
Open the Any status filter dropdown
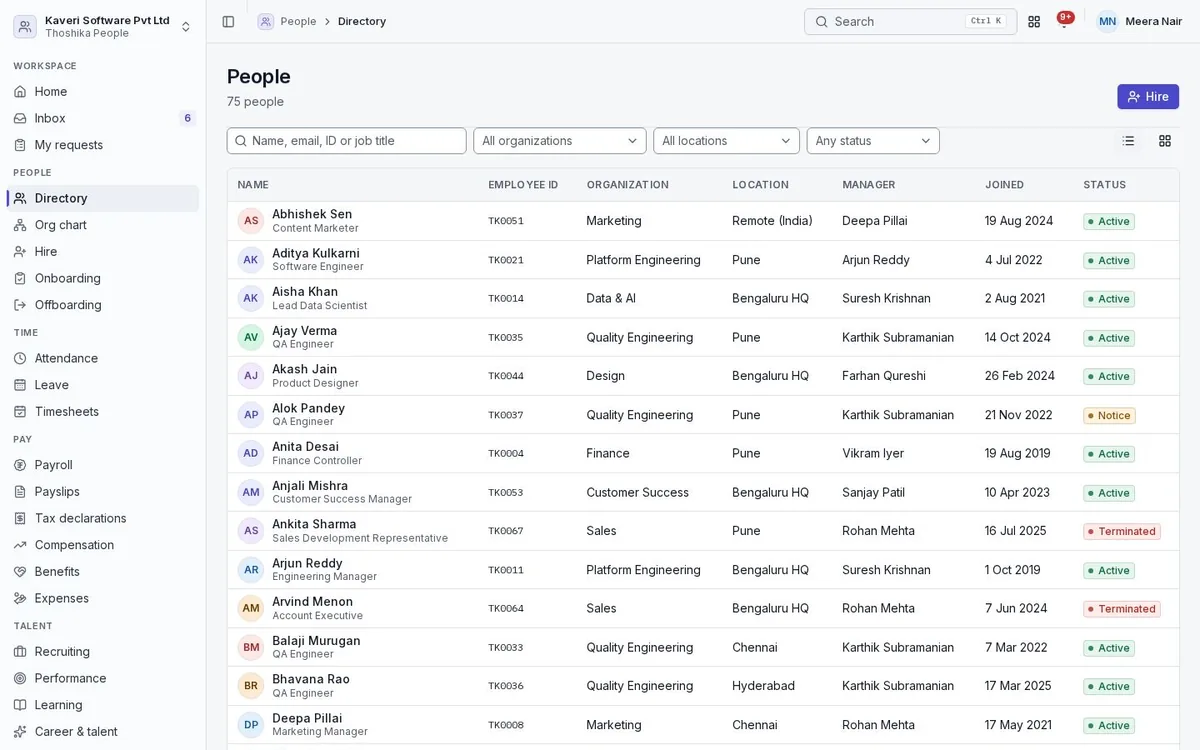873,141
